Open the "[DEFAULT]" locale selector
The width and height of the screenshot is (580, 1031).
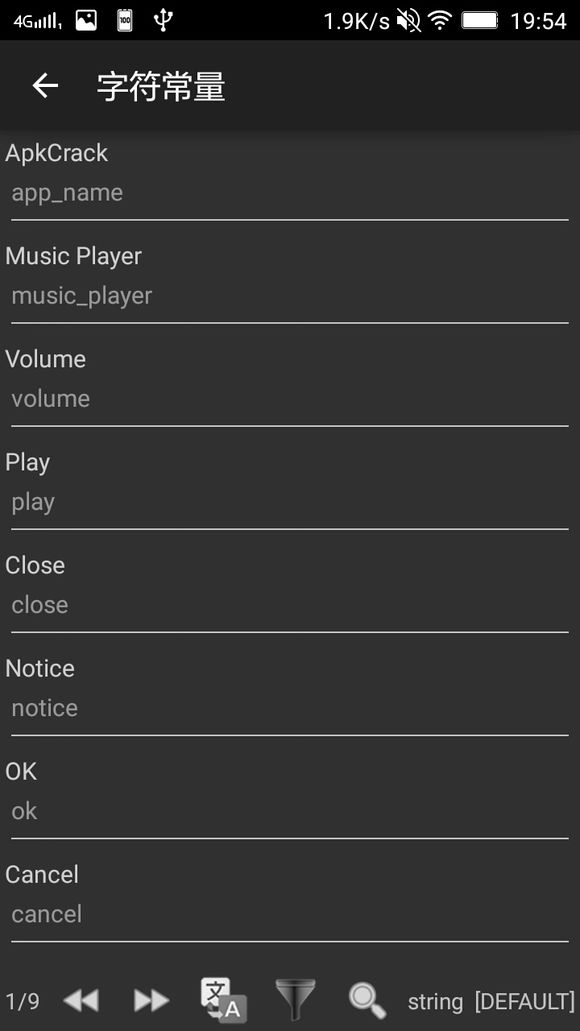(x=523, y=1001)
